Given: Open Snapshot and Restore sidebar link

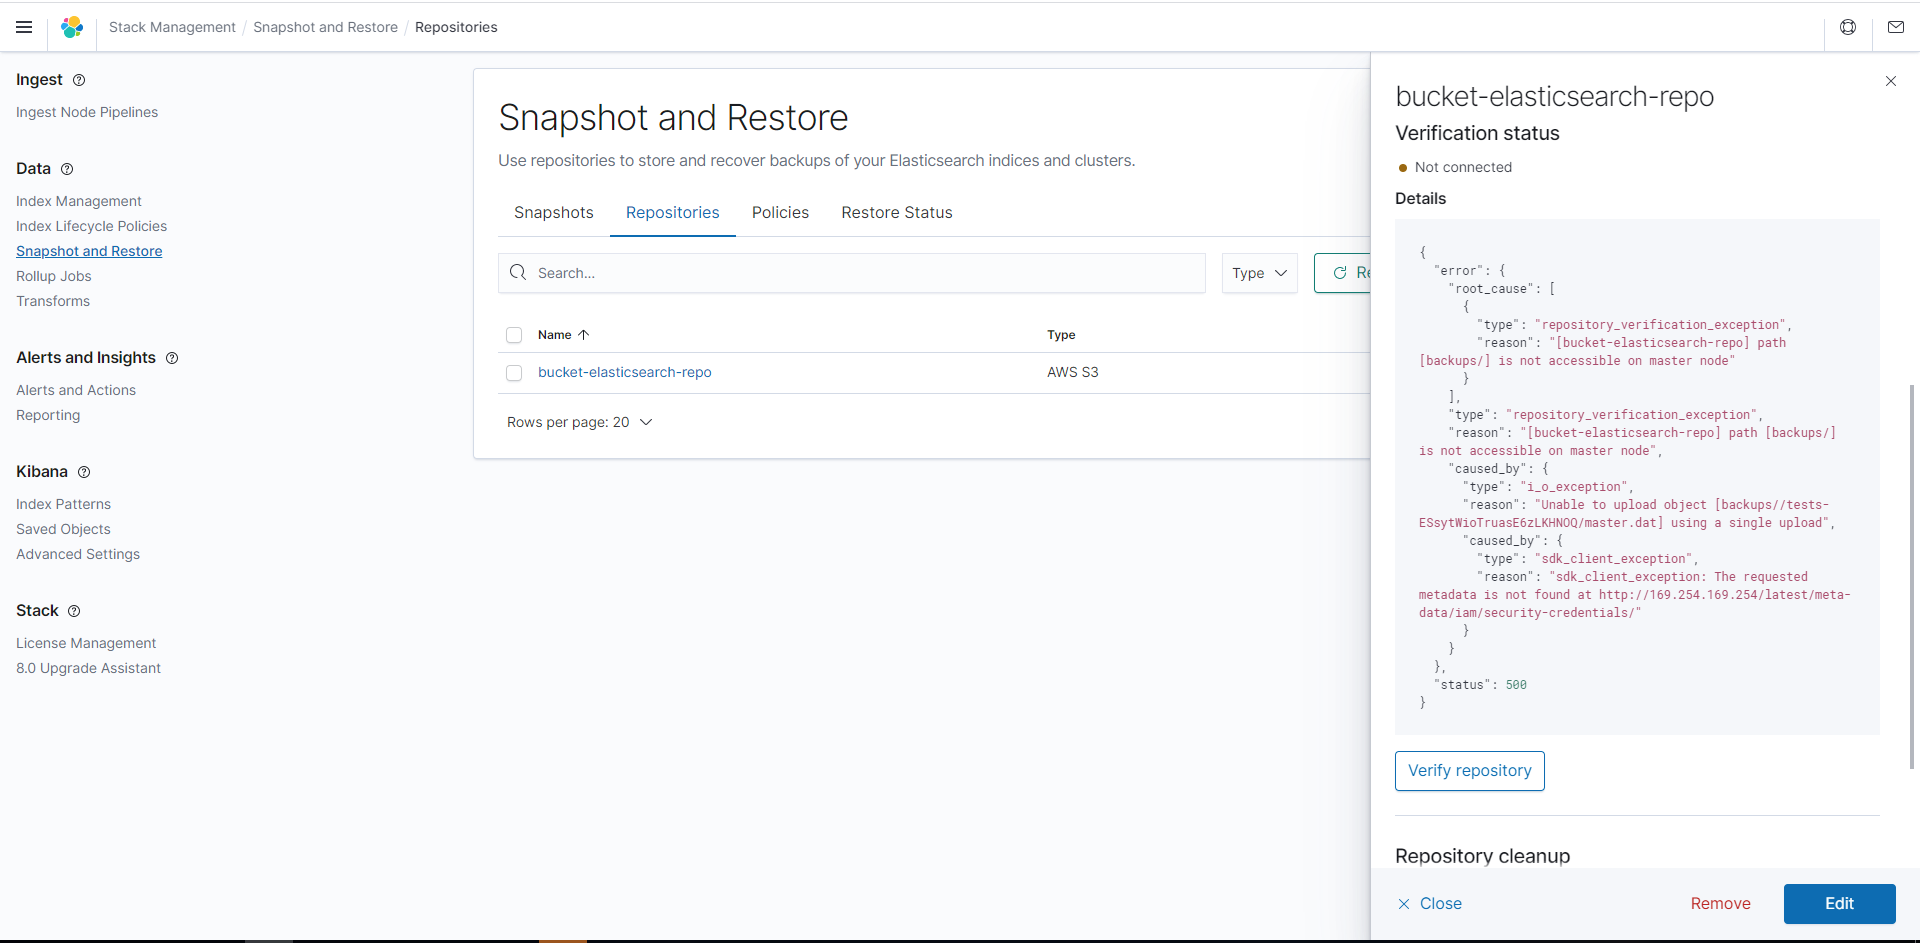Looking at the screenshot, I should click(89, 251).
